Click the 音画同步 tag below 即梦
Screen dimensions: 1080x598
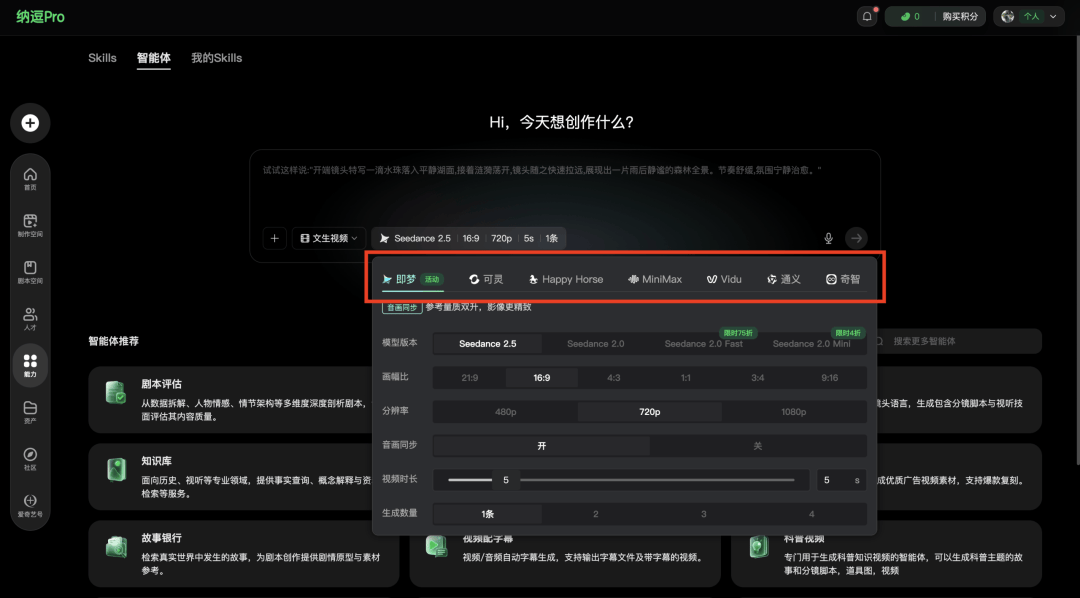[x=402, y=307]
